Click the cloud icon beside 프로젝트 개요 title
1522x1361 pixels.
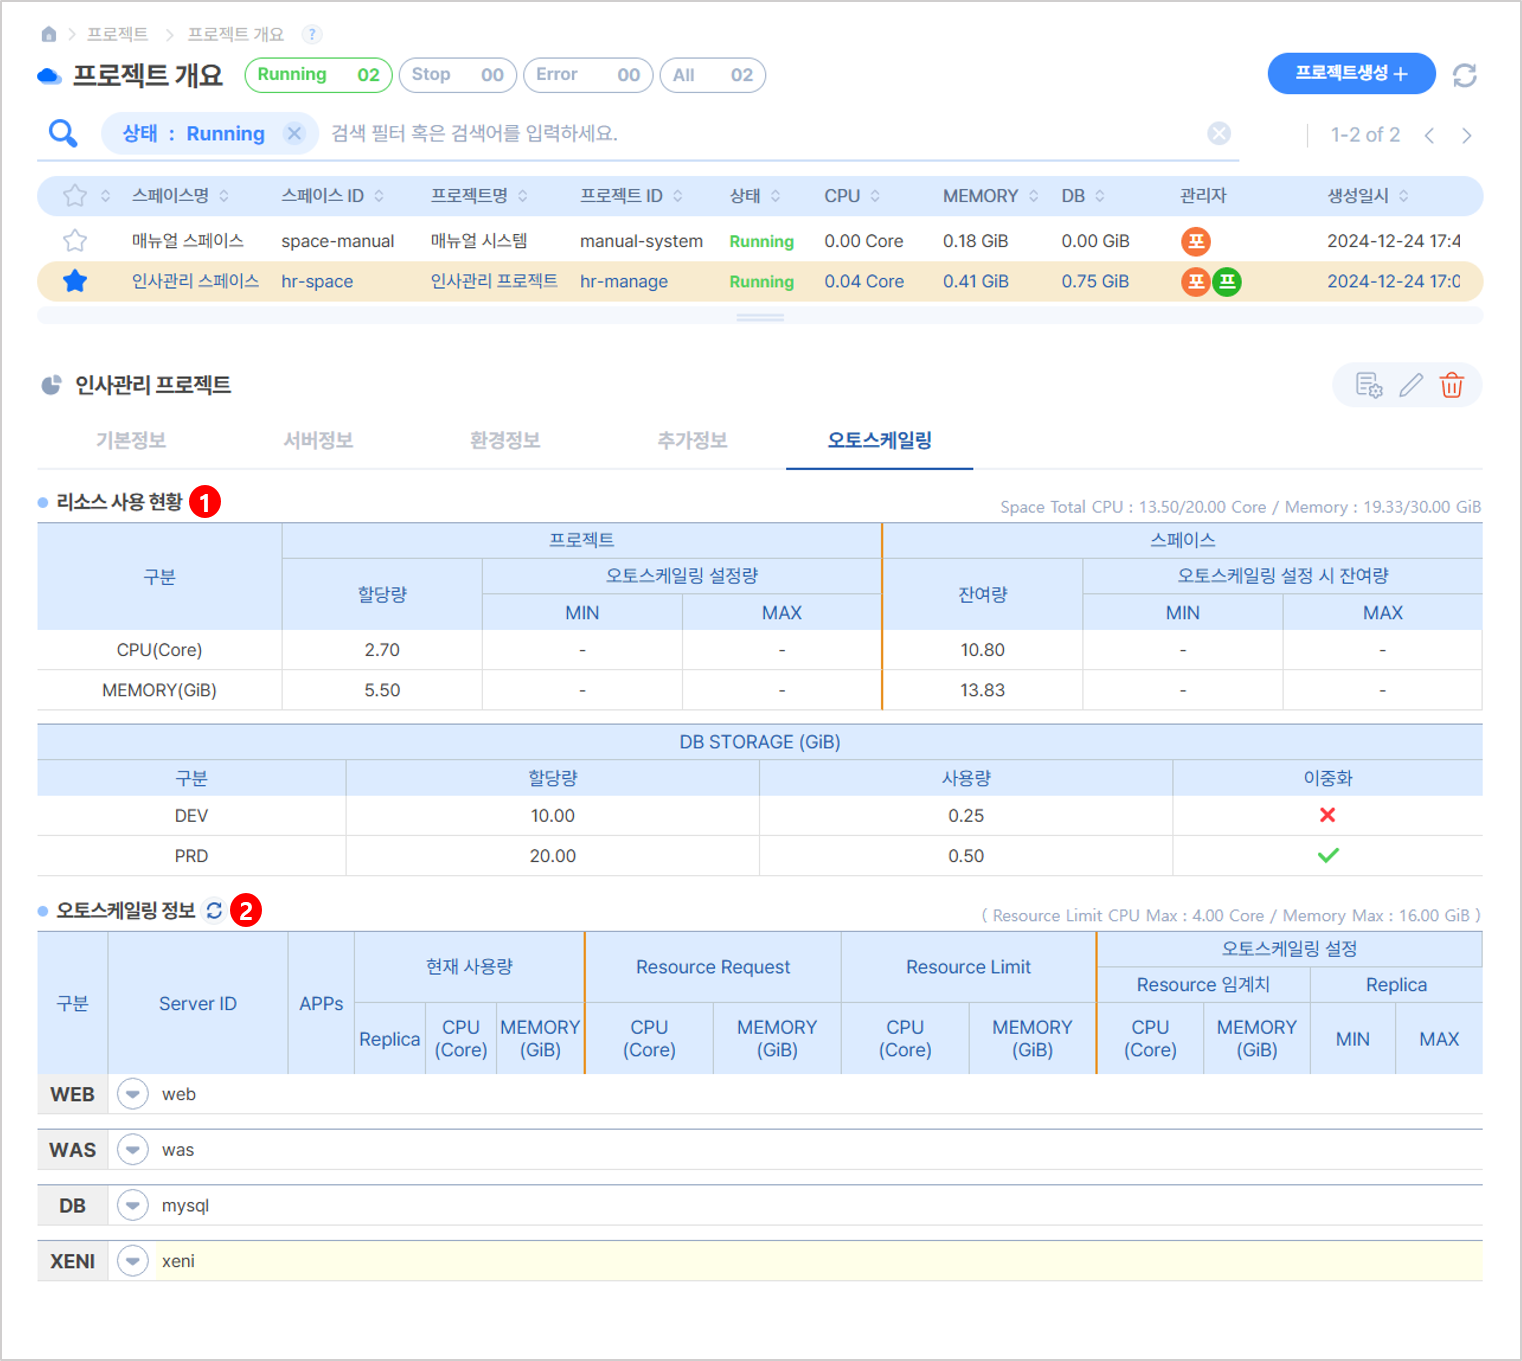pos(49,76)
